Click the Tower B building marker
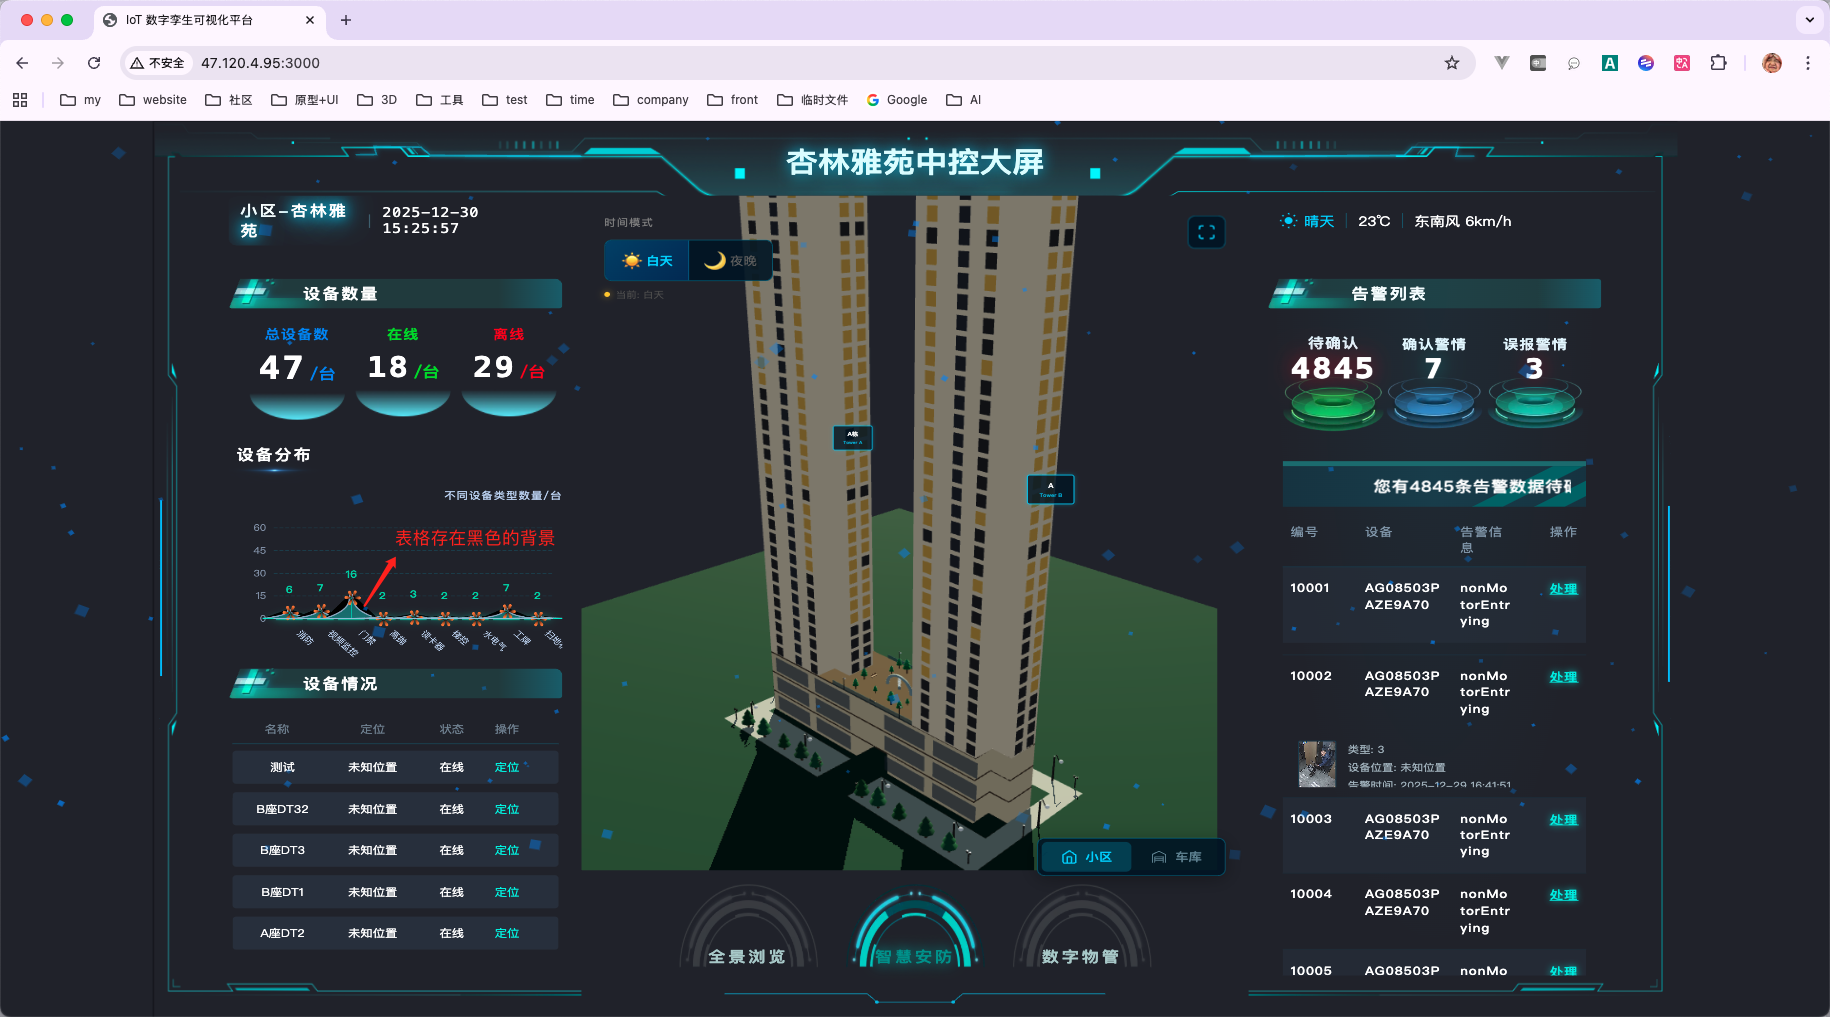Screen dimensions: 1830x1017 click(x=1050, y=489)
